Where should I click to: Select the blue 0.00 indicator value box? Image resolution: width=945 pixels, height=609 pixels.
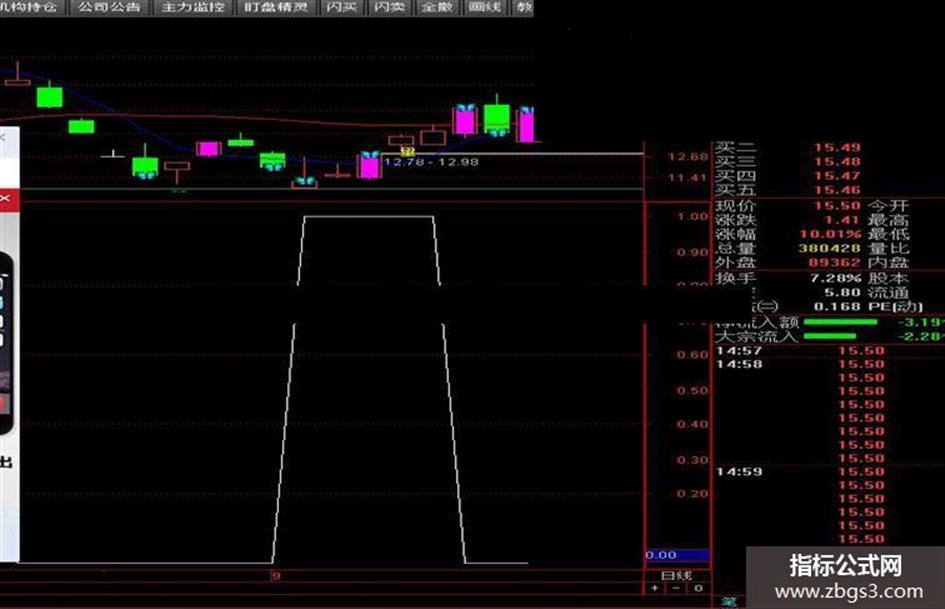[677, 555]
